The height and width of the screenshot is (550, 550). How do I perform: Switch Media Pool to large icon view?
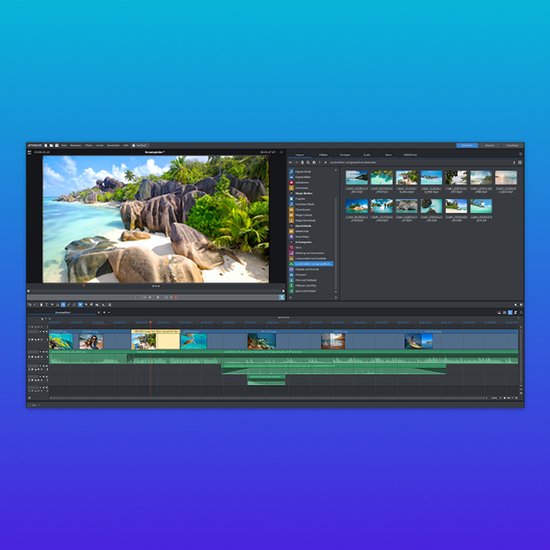(x=520, y=162)
